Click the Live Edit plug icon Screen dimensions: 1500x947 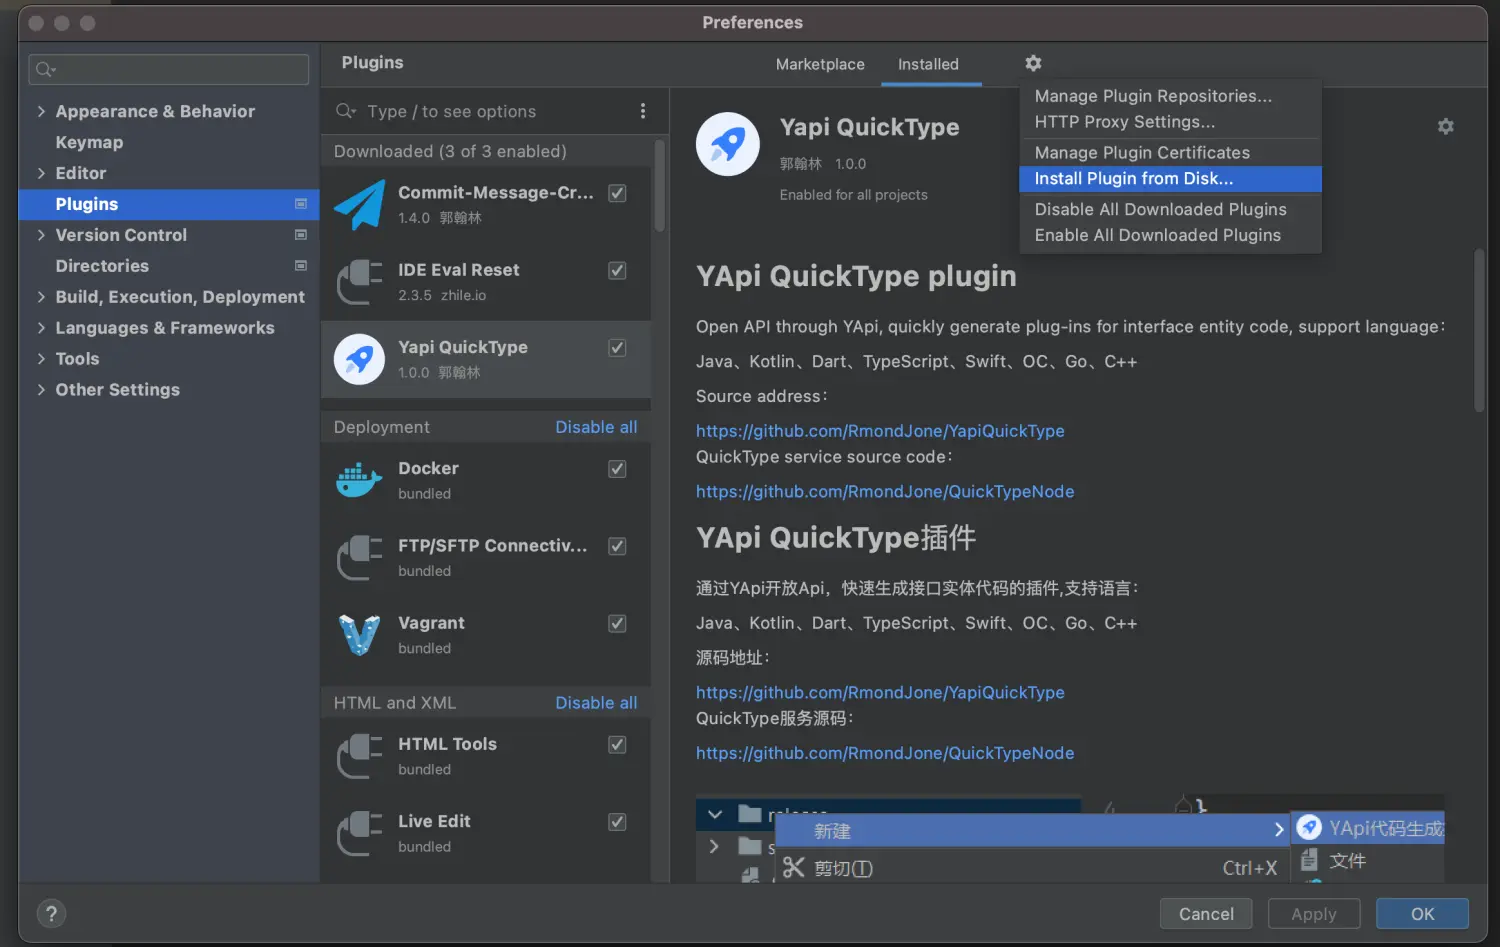click(x=359, y=833)
